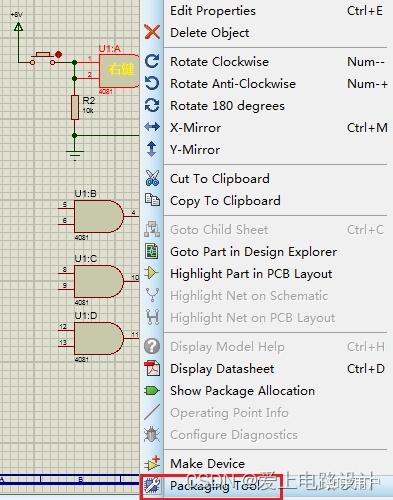Click the scissors Cut To Clipboard icon

pos(152,178)
